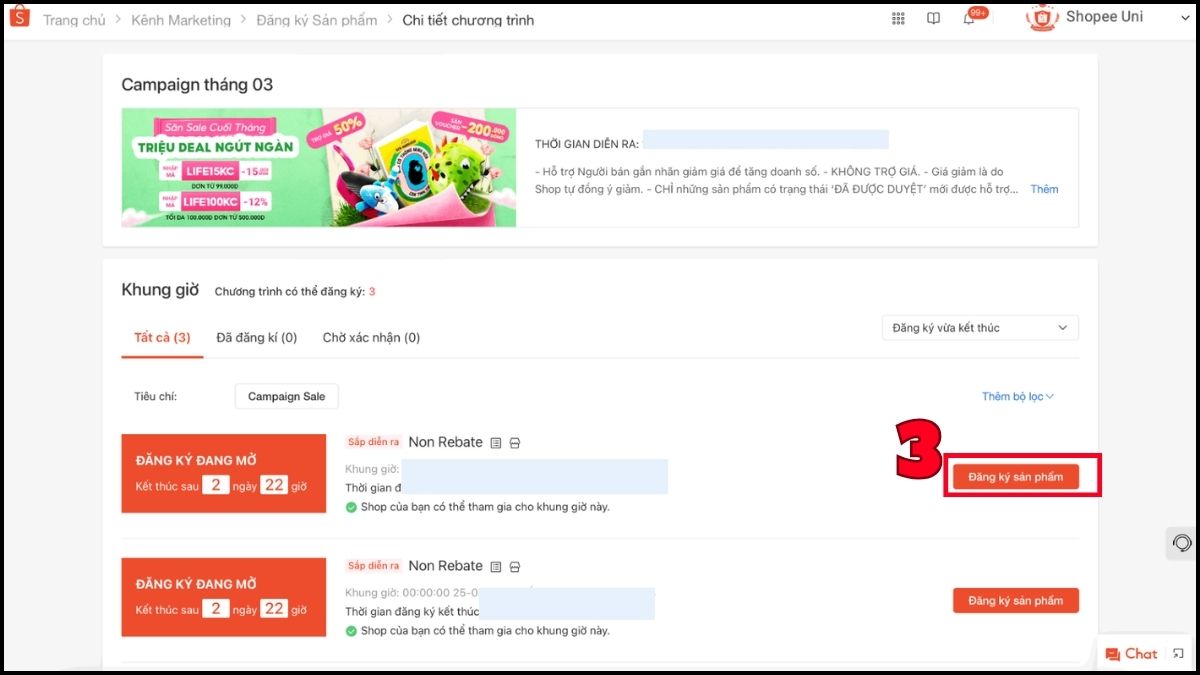Select the 'Campaign Sale' criteria chip

tap(287, 397)
